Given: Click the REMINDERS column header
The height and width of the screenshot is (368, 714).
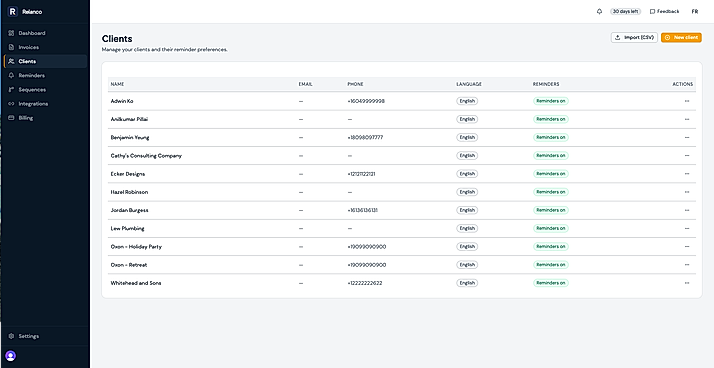Looking at the screenshot, I should (x=546, y=84).
